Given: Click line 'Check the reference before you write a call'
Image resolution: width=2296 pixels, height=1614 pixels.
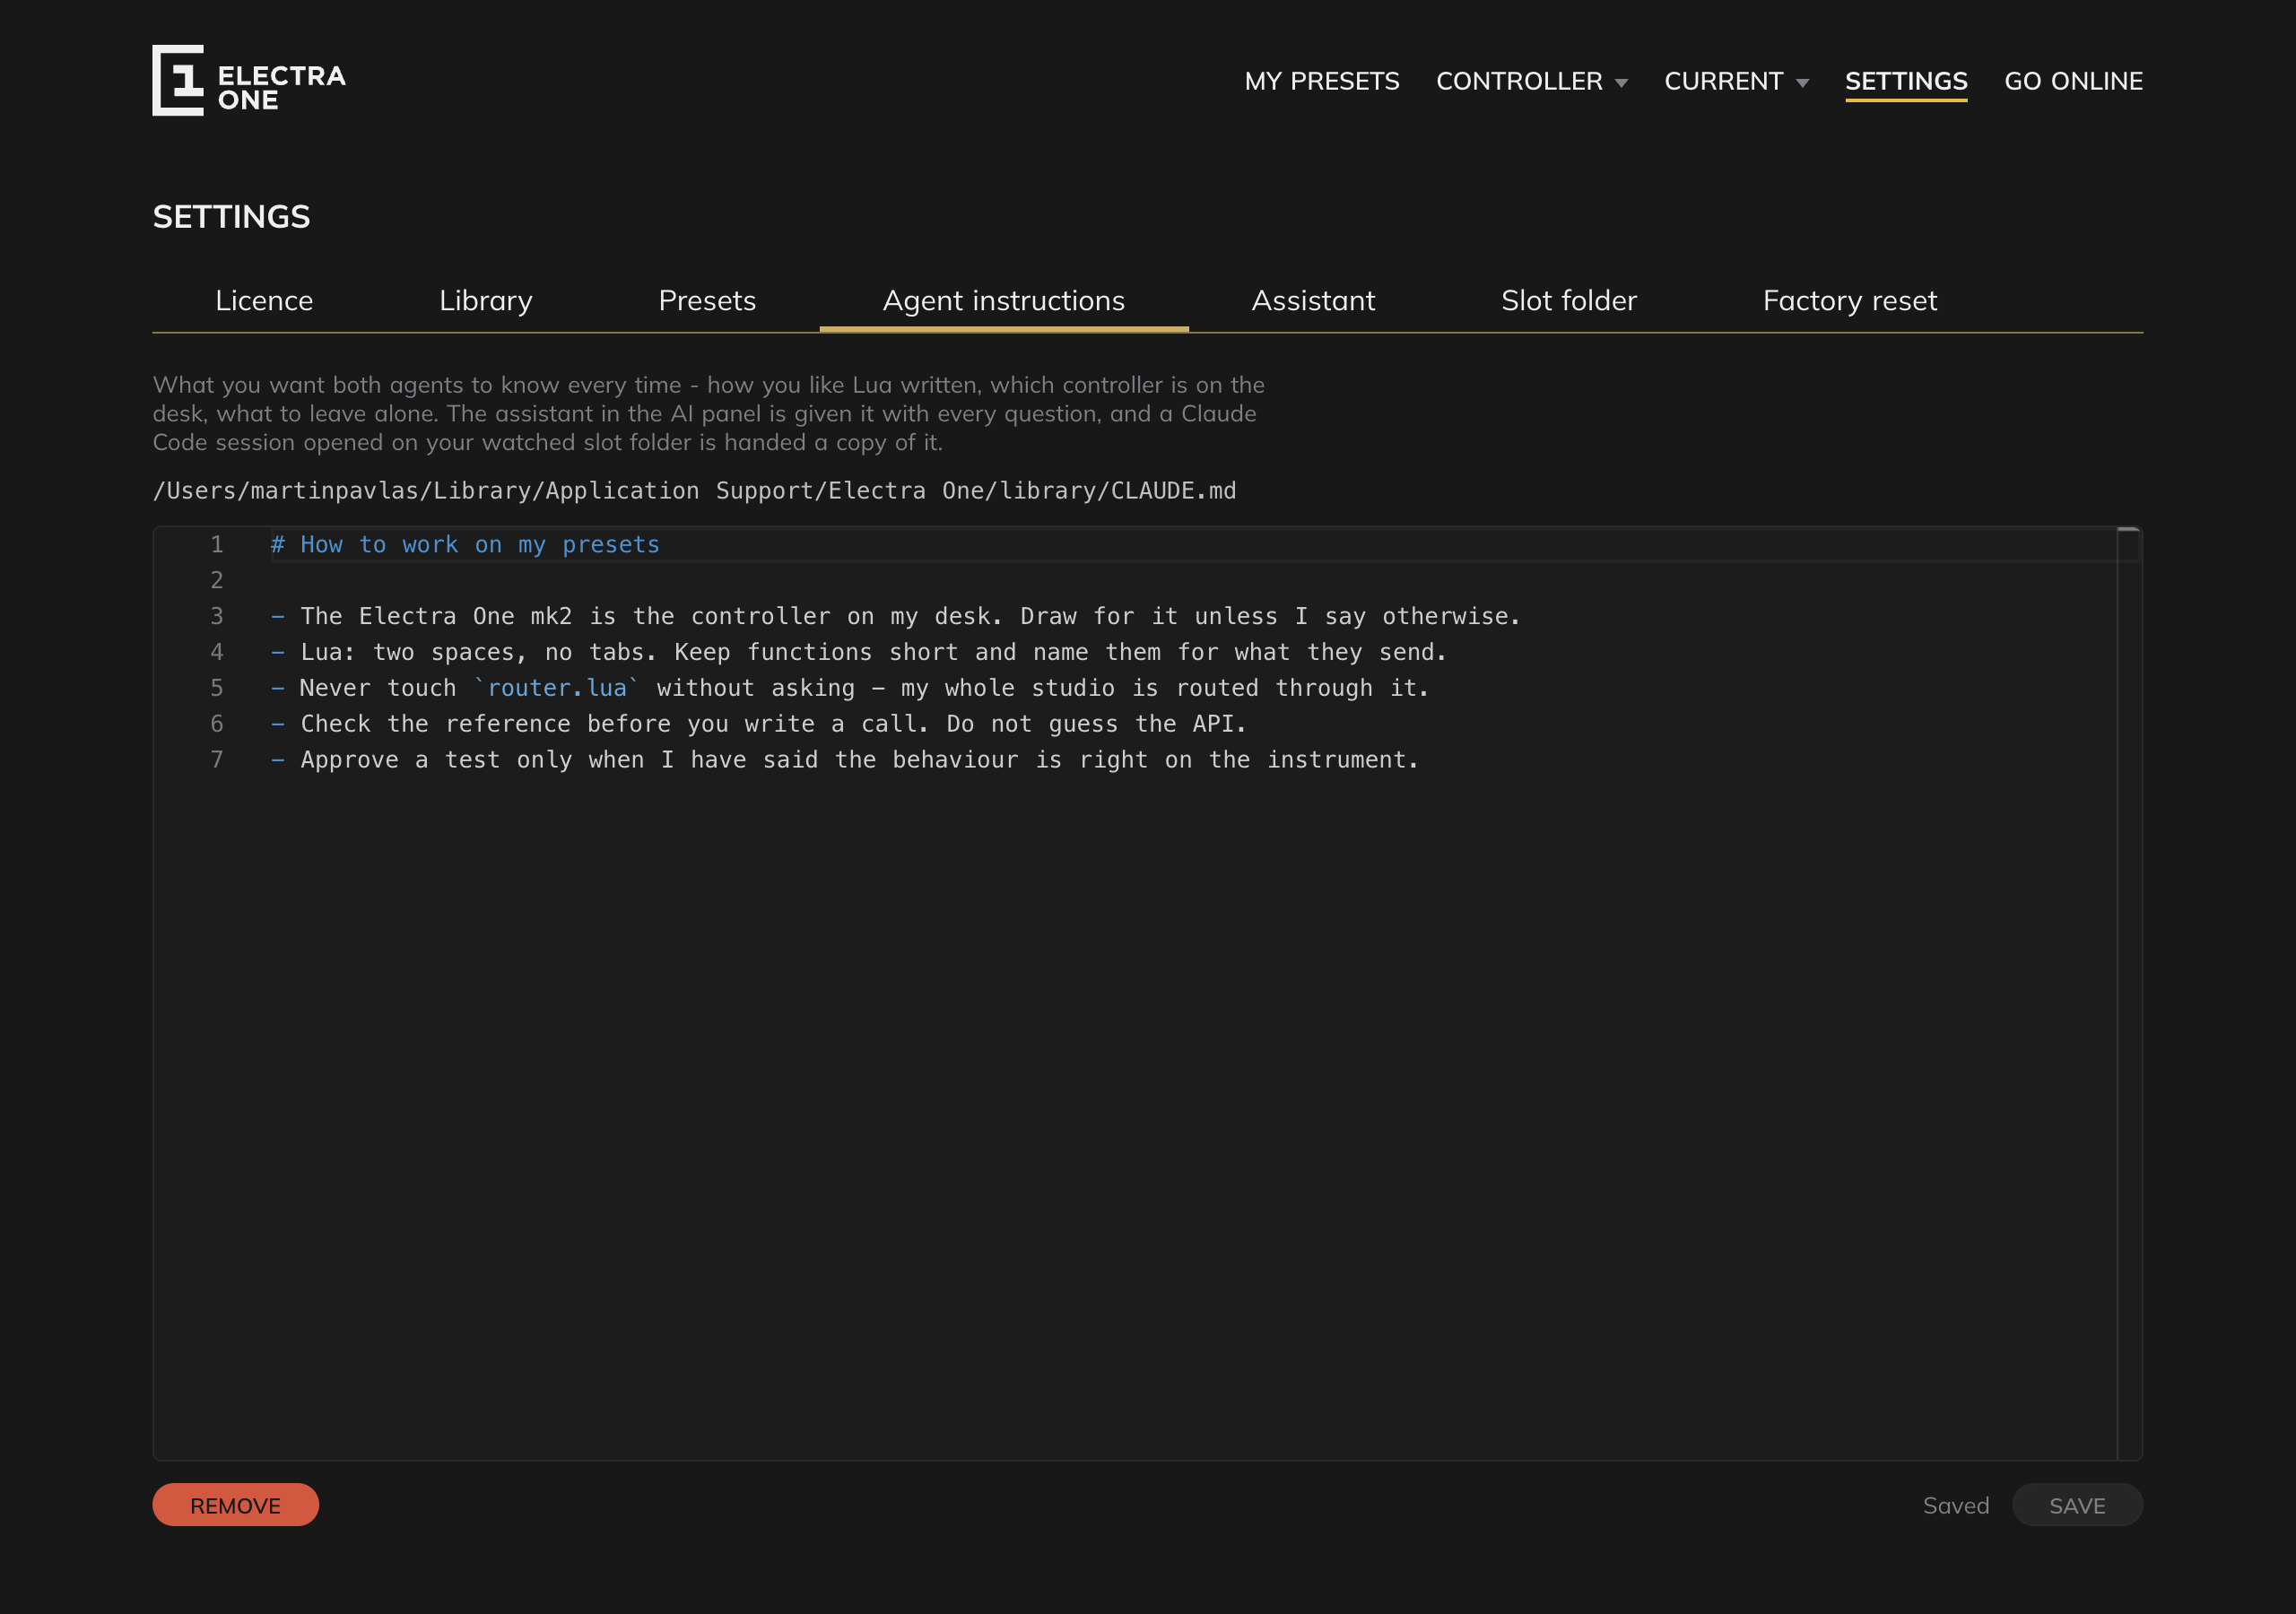Looking at the screenshot, I should coord(758,724).
